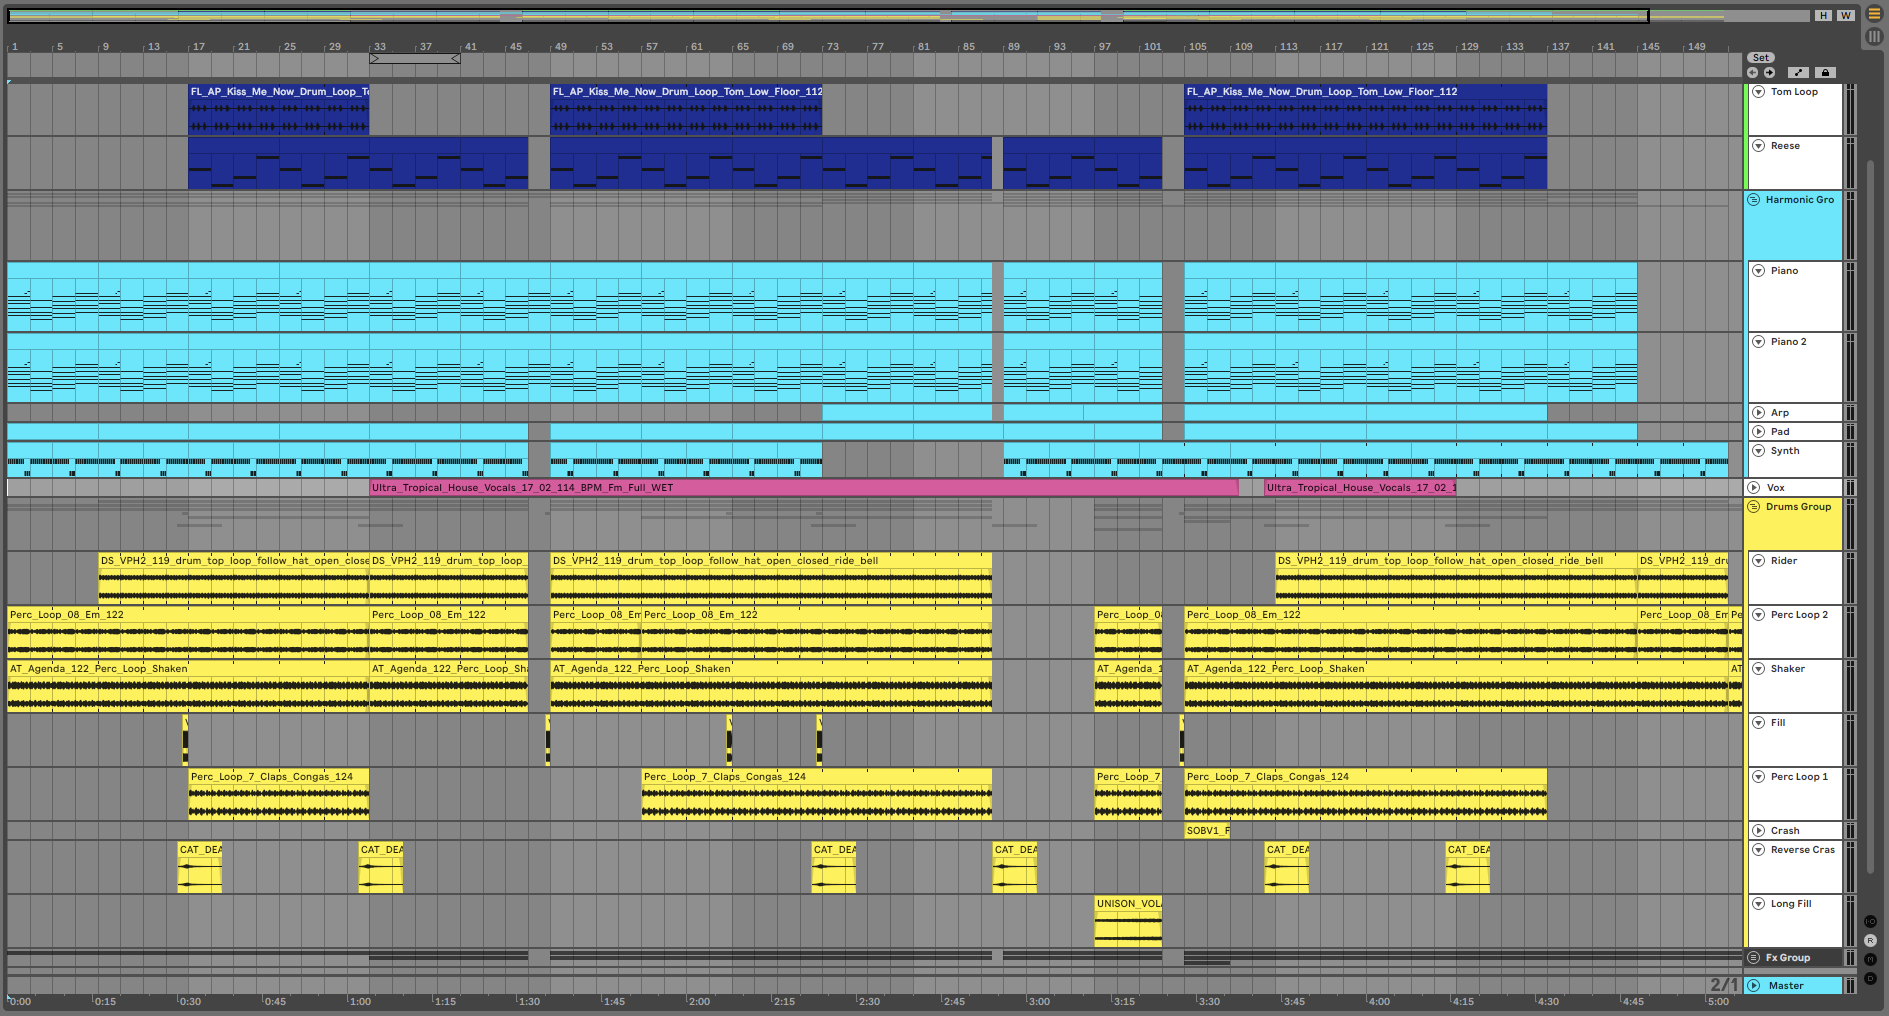The image size is (1889, 1016).
Task: Select the Harmonic Group track header
Action: point(1794,226)
